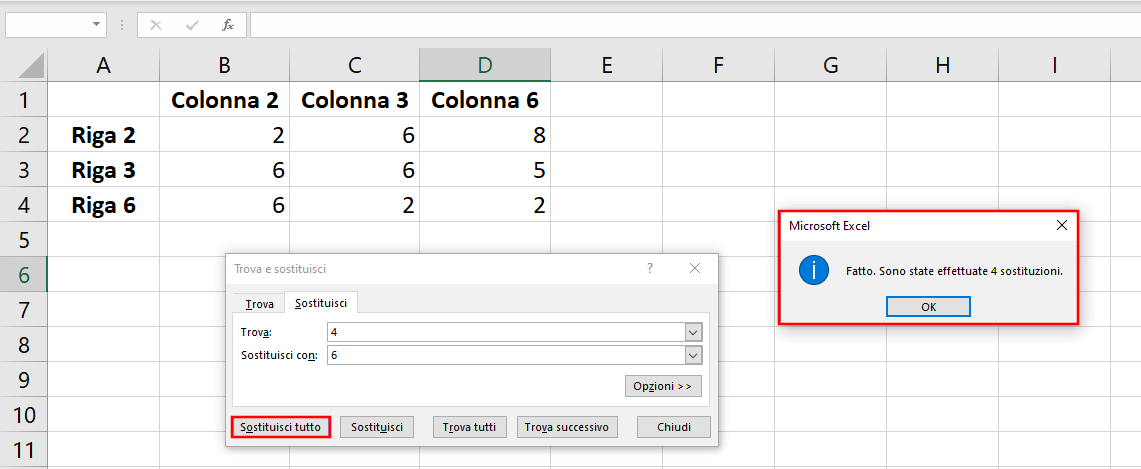This screenshot has width=1141, height=469.
Task: Select the Sostituisci tab
Action: tap(321, 302)
